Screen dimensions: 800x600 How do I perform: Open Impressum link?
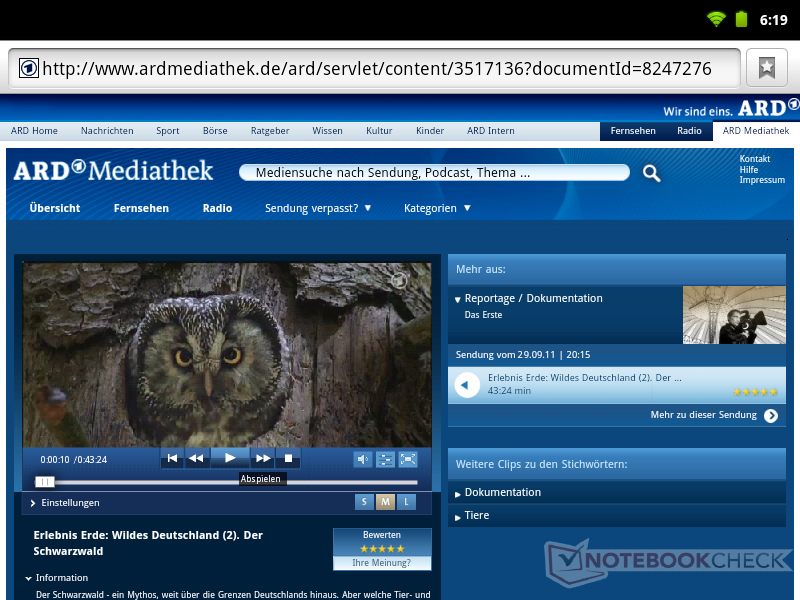(x=762, y=180)
